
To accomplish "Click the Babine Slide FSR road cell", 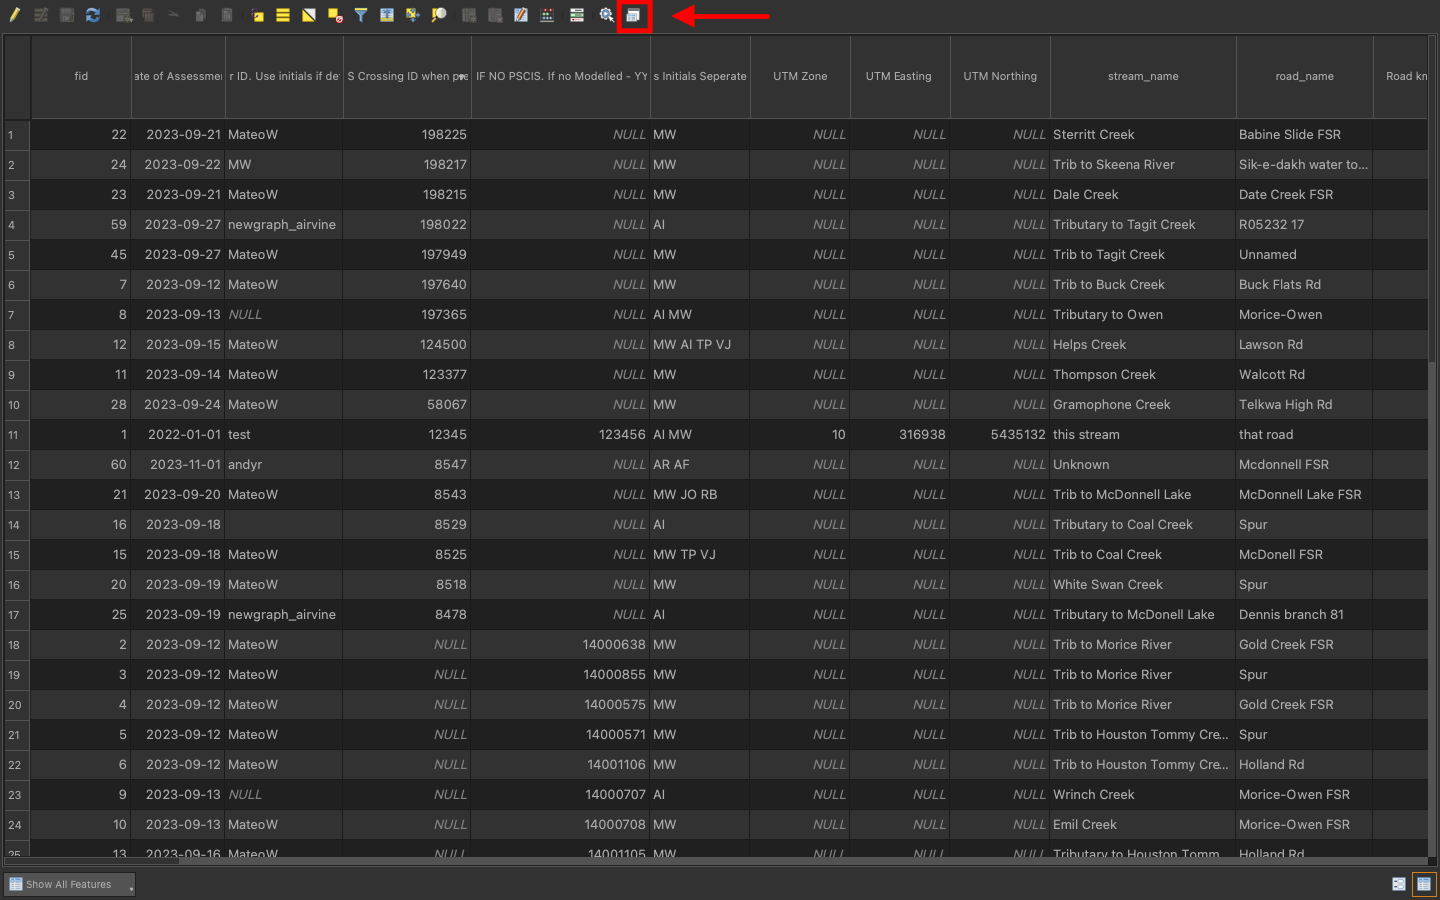I will click(1305, 135).
